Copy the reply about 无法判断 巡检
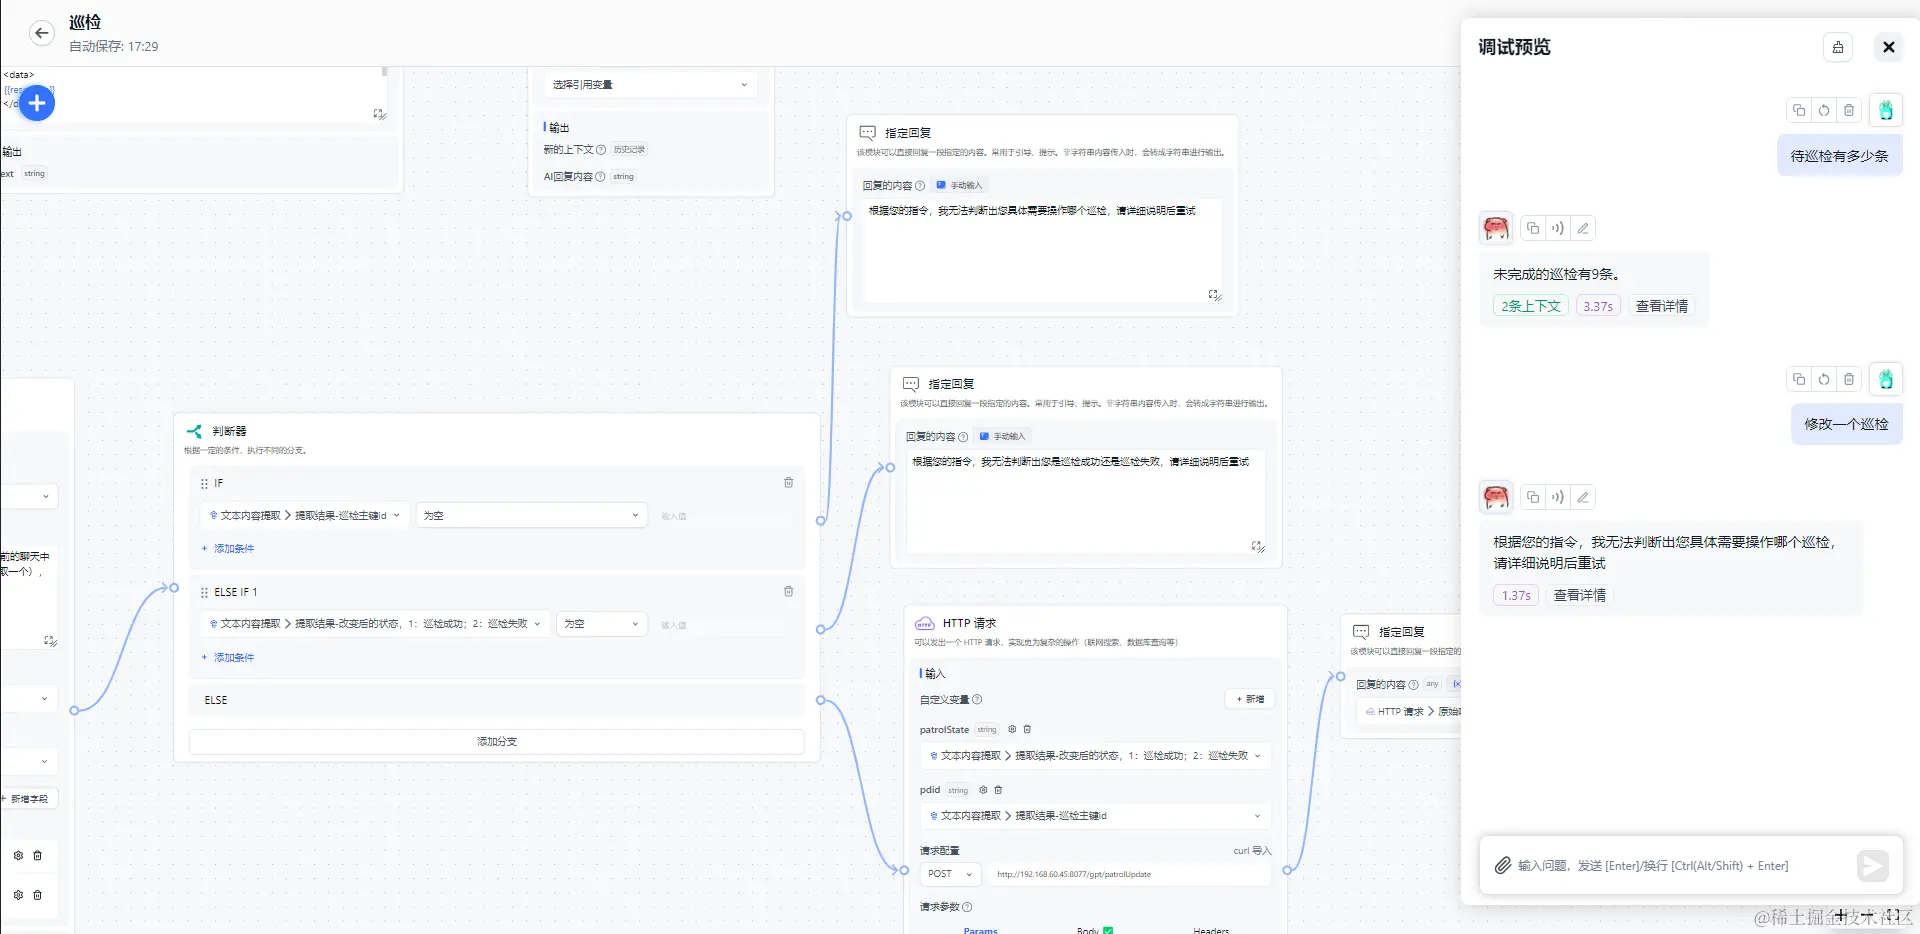The image size is (1920, 934). coord(1533,497)
